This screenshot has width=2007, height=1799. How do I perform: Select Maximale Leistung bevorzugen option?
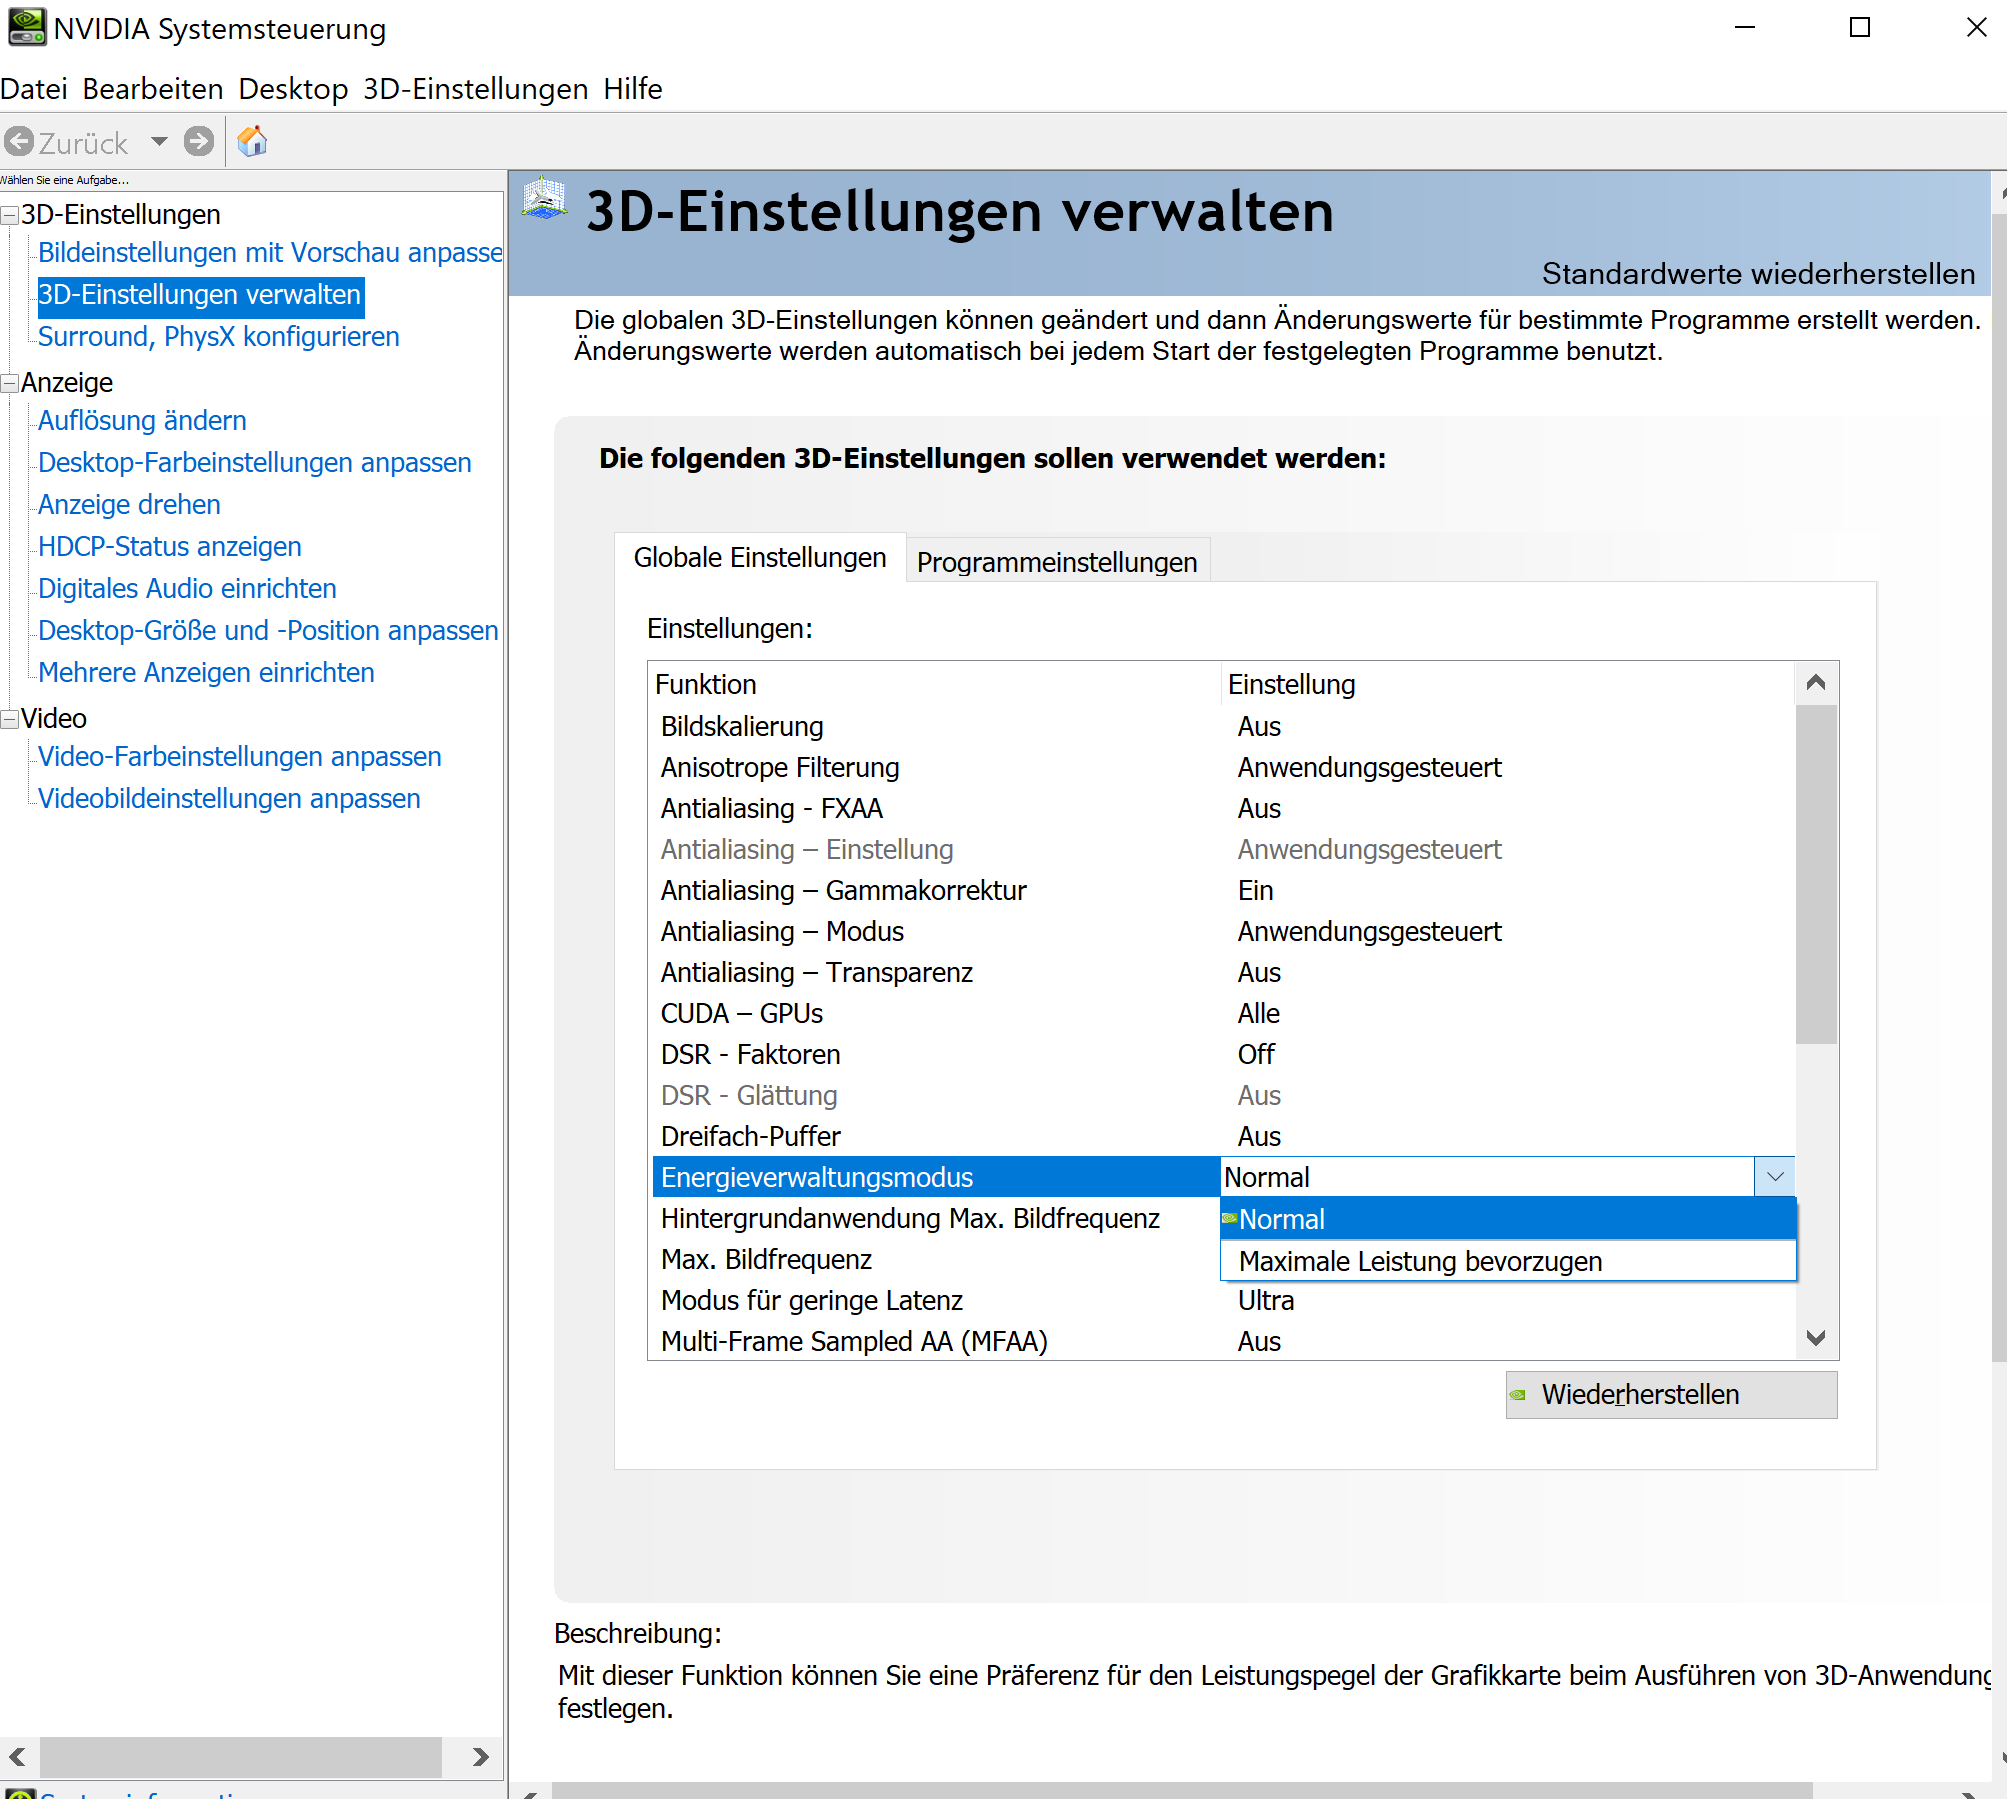(x=1420, y=1261)
